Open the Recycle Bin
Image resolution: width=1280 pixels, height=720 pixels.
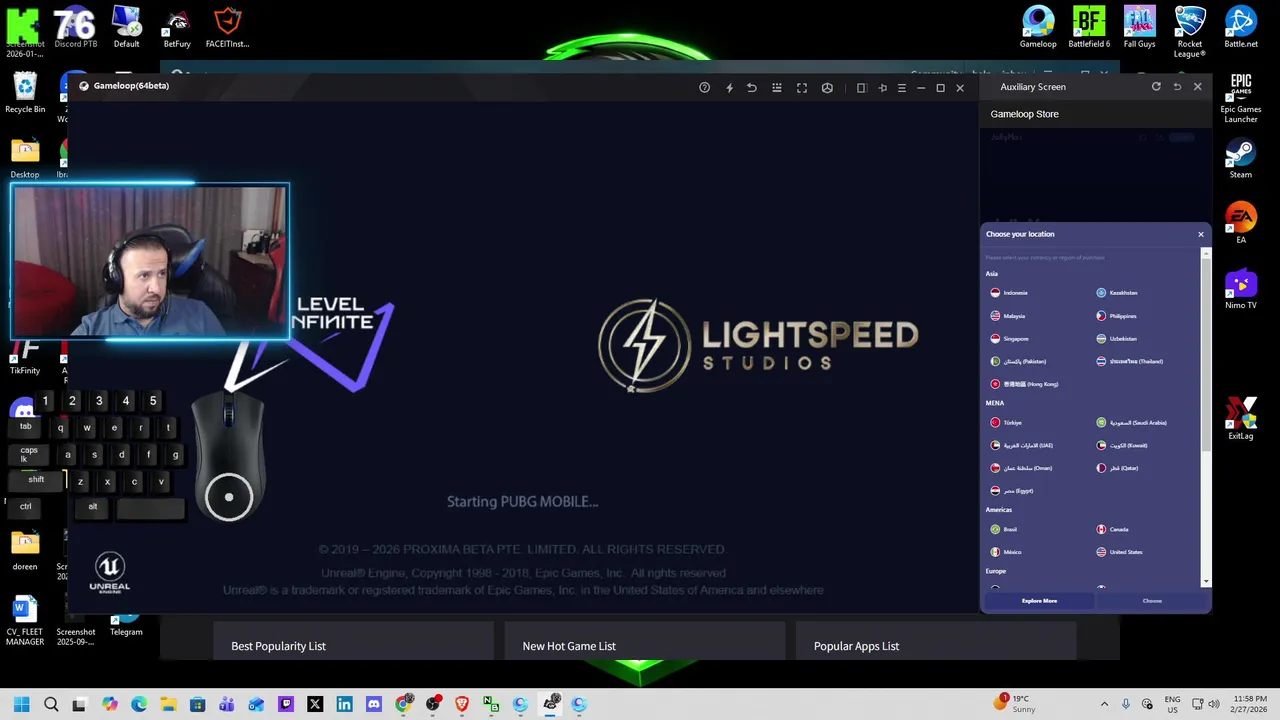[25, 92]
